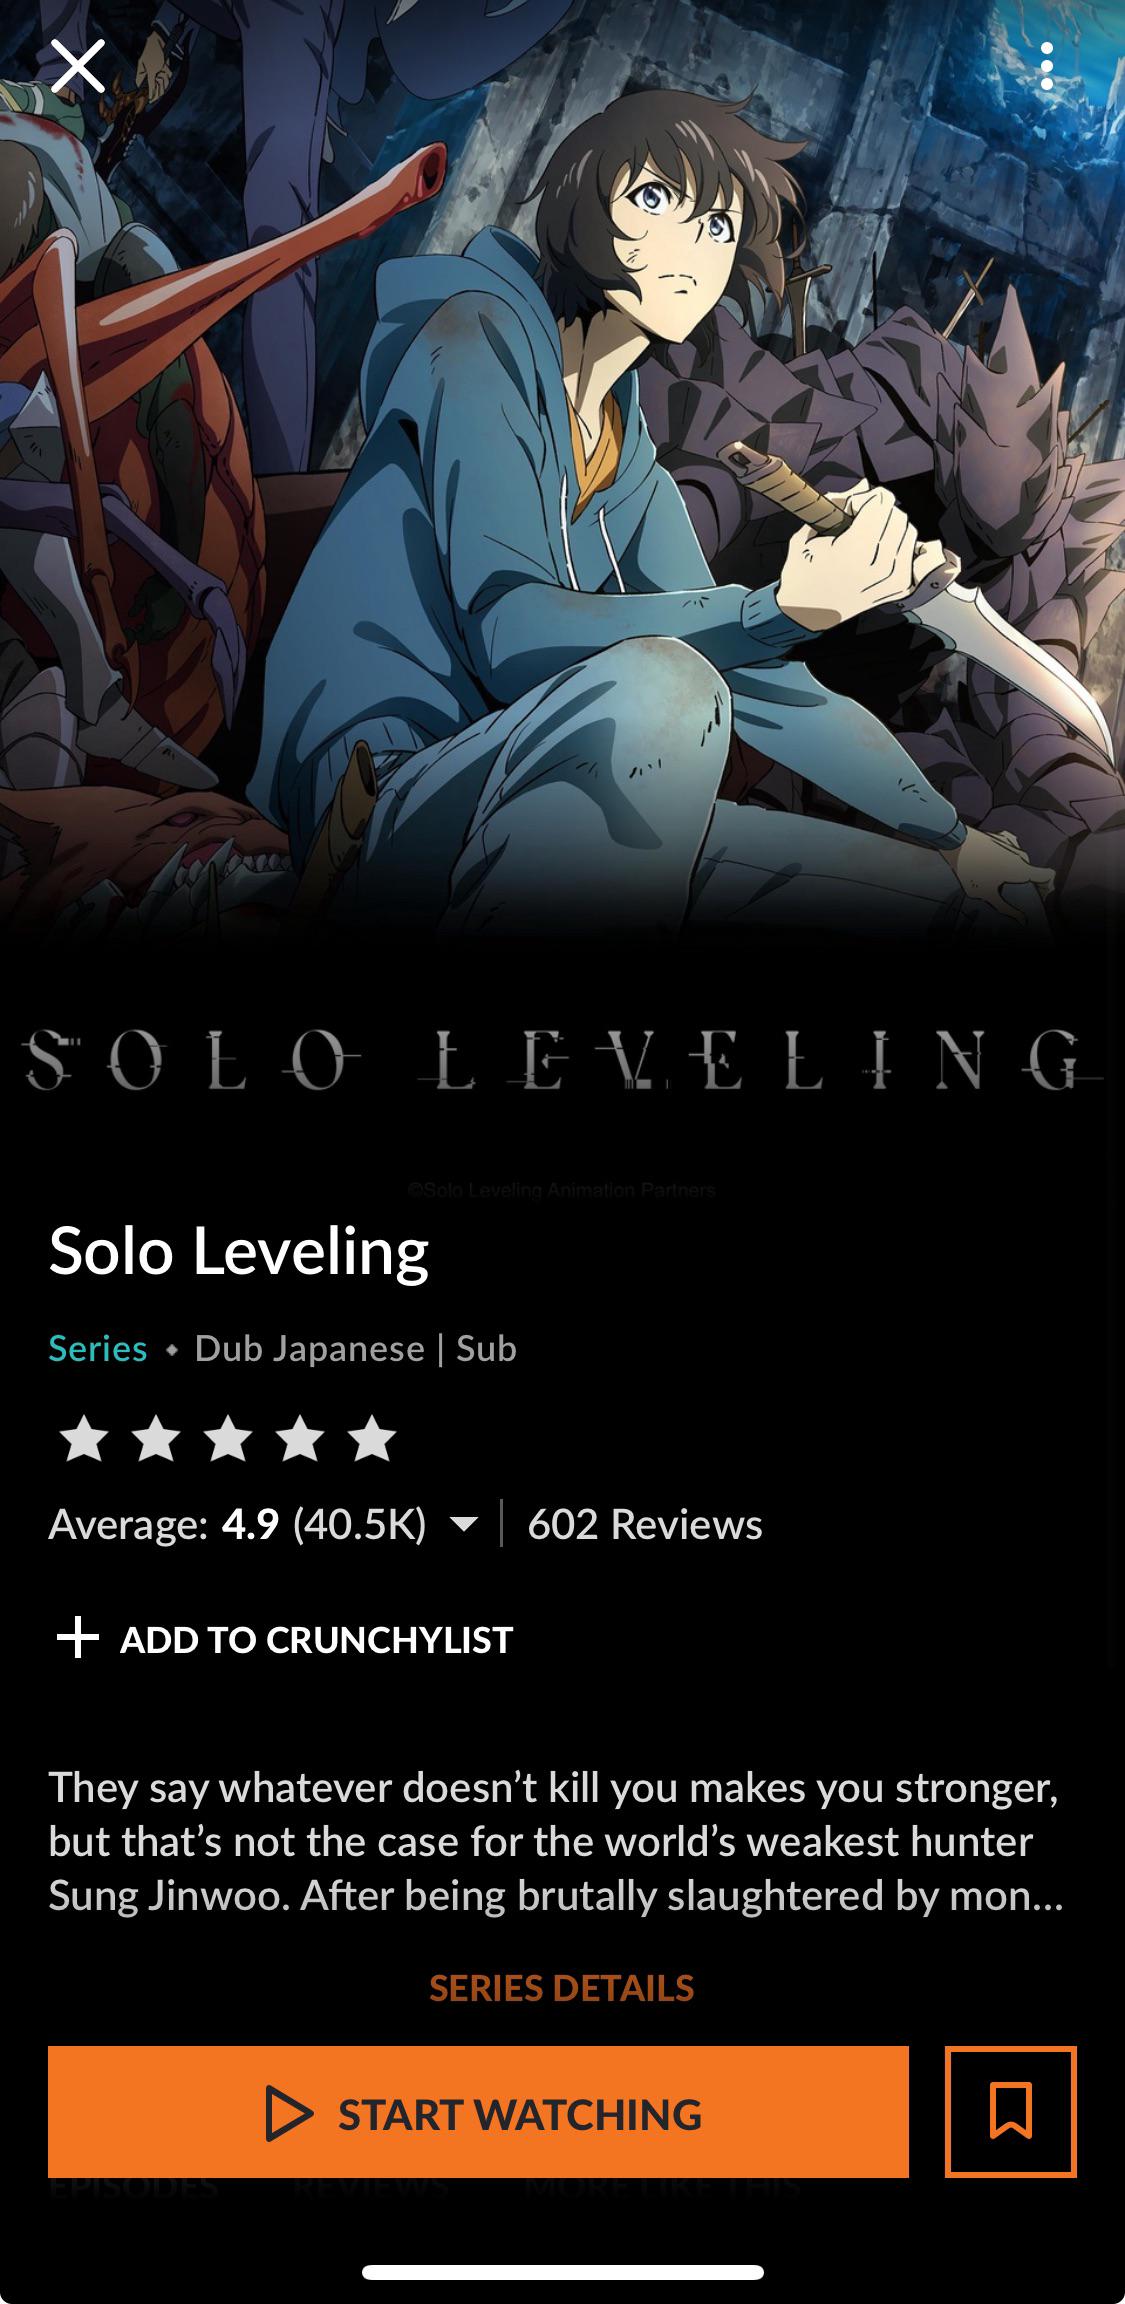Give Solo Leveling five stars
This screenshot has width=1125, height=2304.
coord(372,1439)
